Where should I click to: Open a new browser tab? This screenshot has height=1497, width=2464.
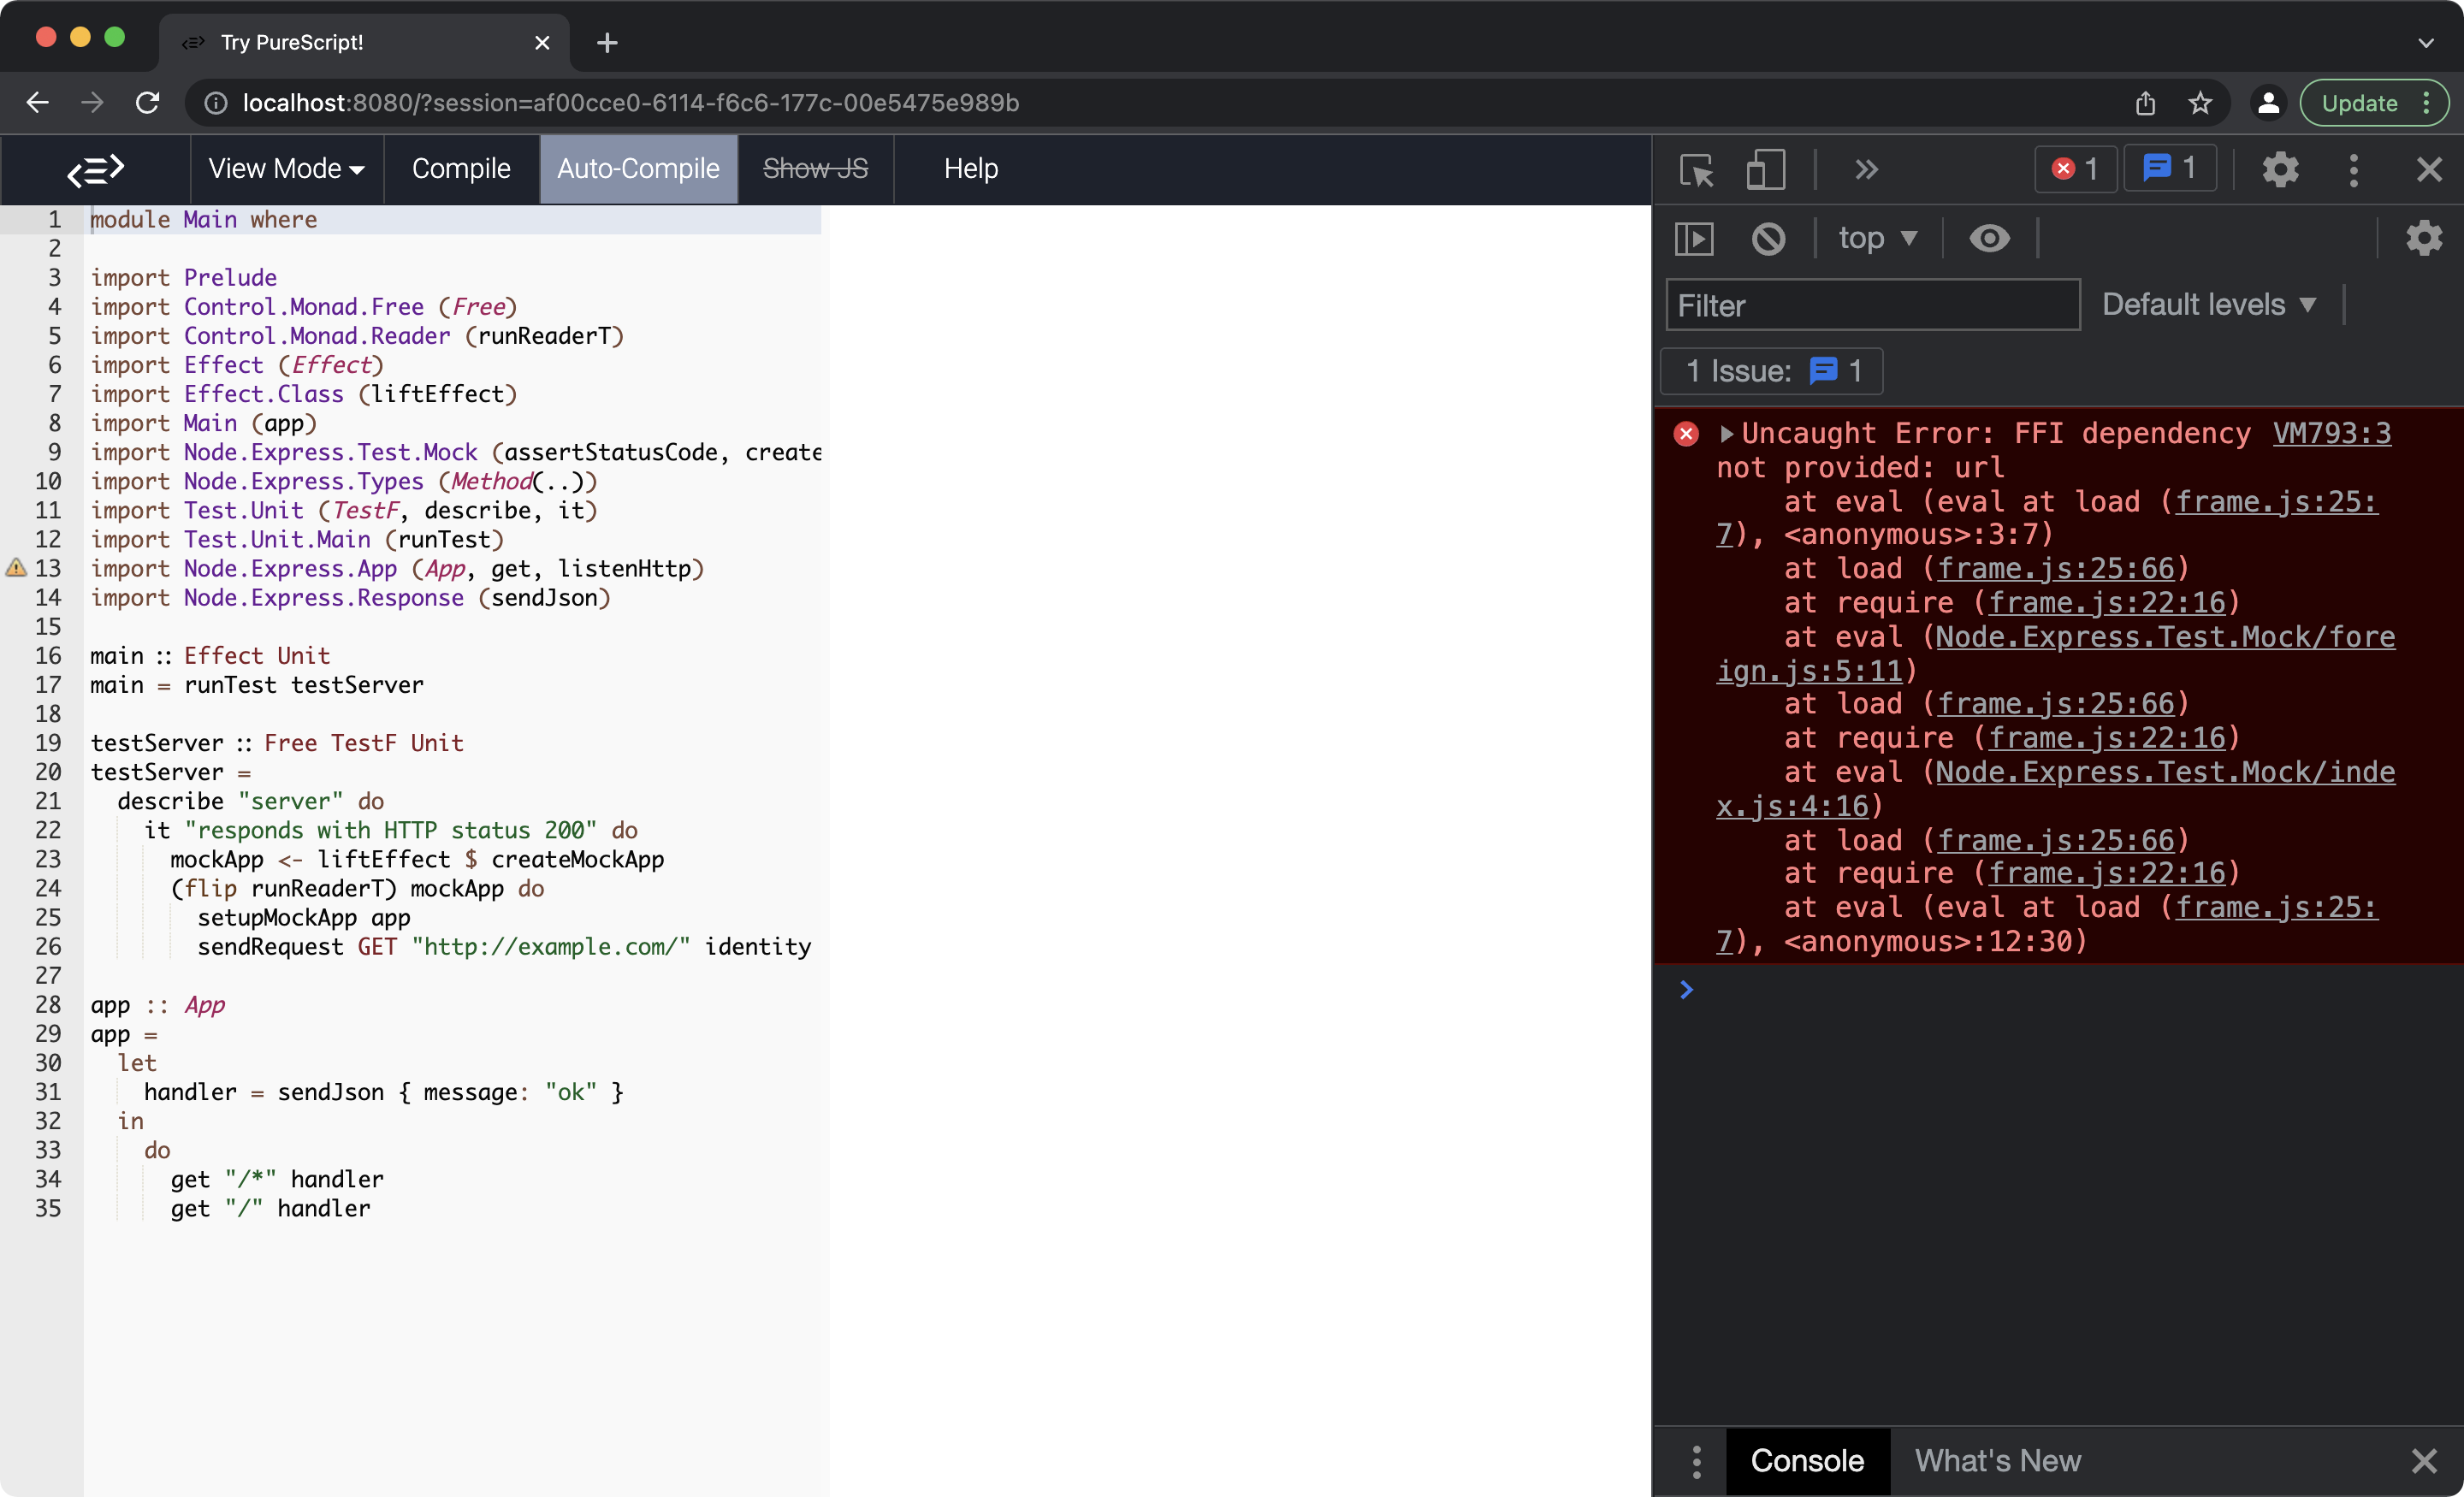pos(606,43)
